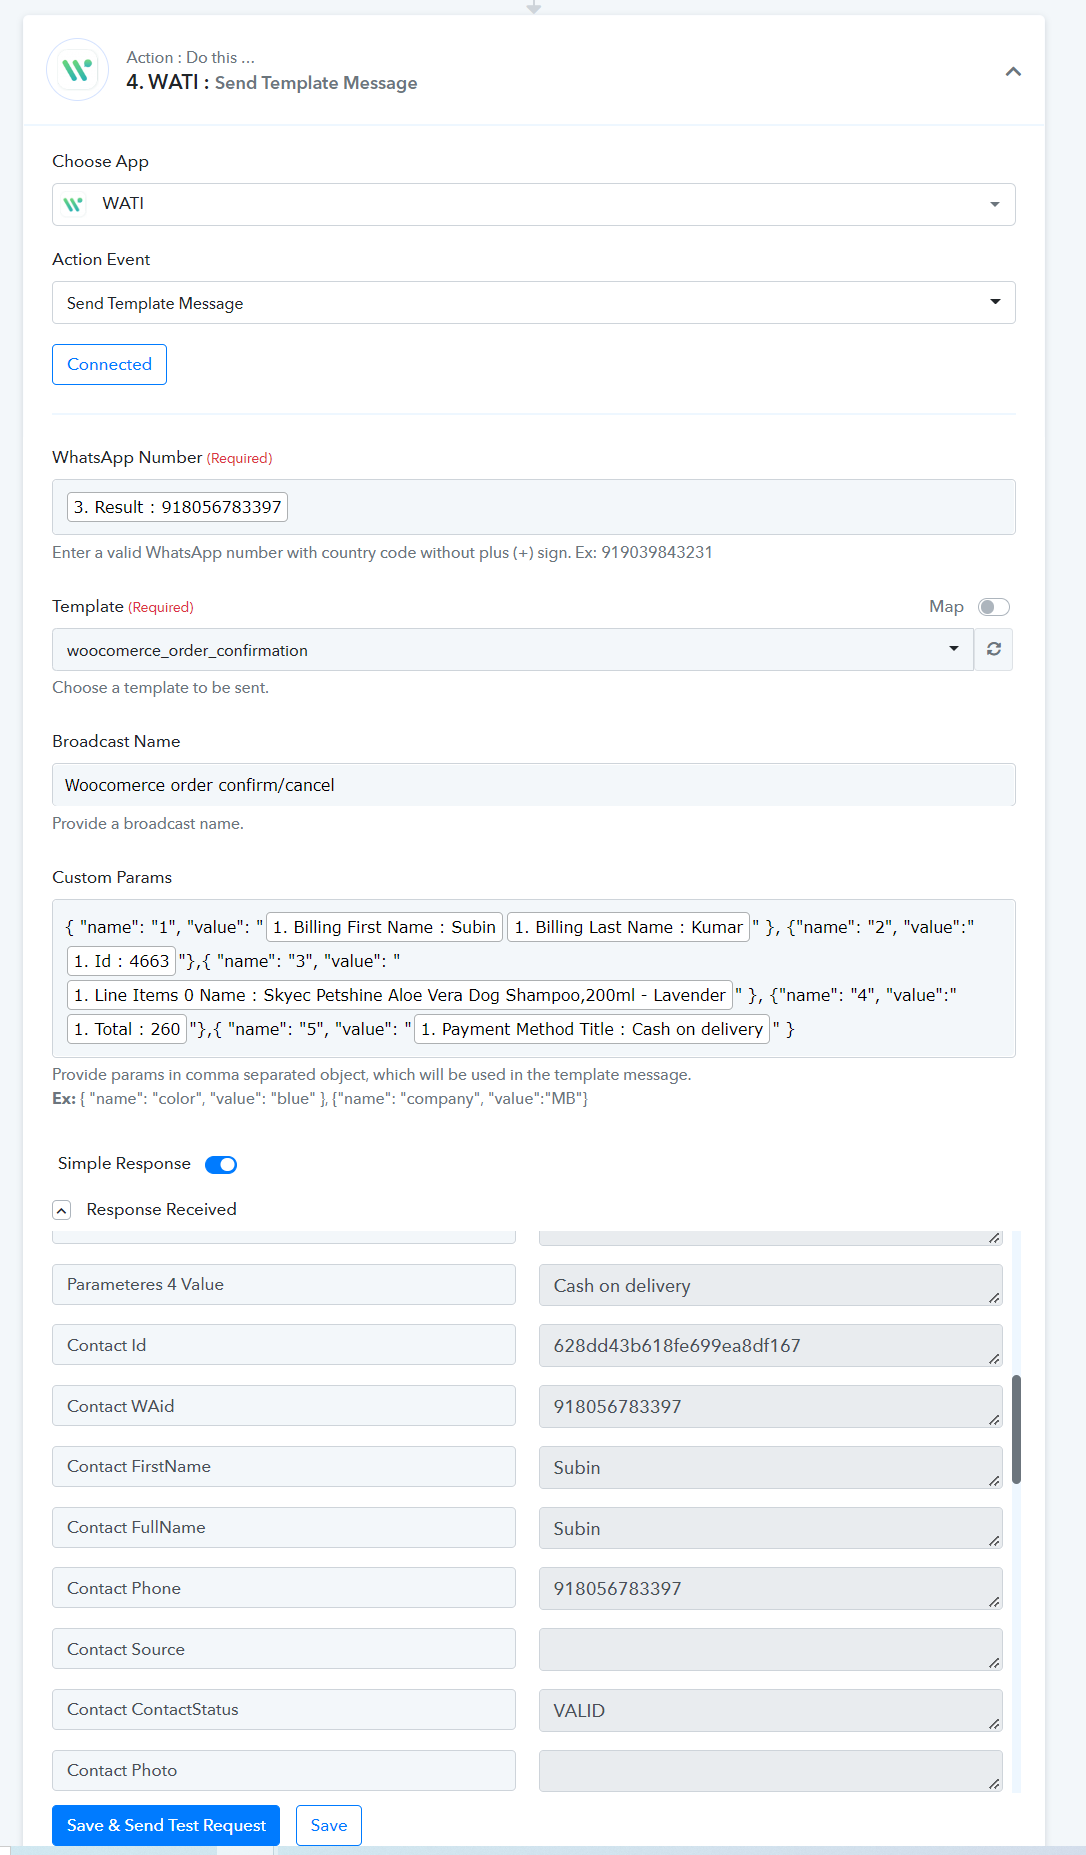1086x1855 pixels.
Task: Collapse the WATI action step with the chevron
Action: point(1013,71)
